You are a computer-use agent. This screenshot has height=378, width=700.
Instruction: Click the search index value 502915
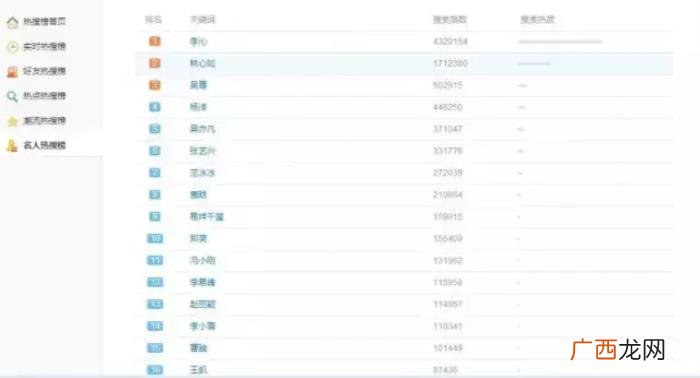pyautogui.click(x=447, y=85)
